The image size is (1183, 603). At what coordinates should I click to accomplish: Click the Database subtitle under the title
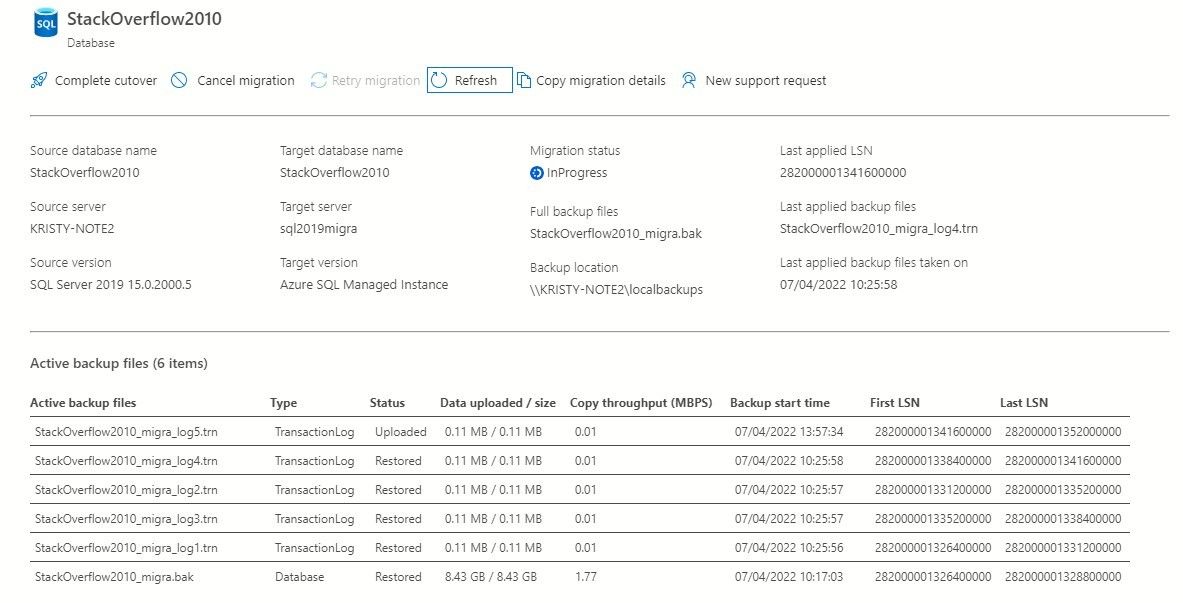coord(91,43)
